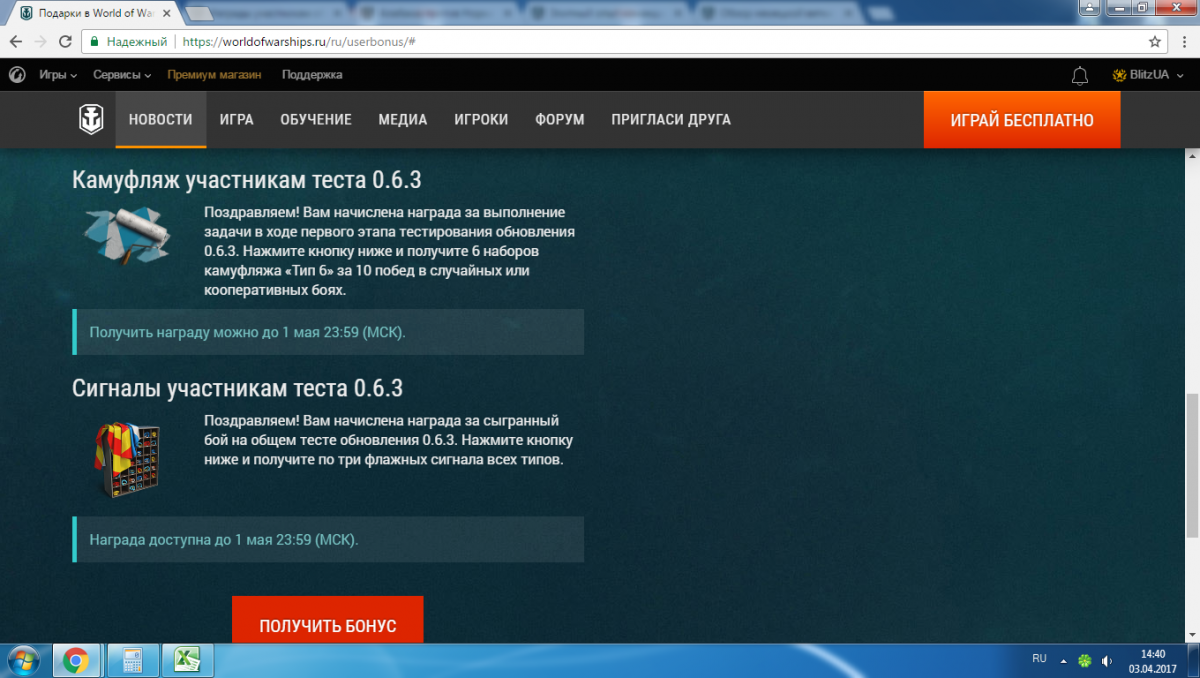1200x678 pixels.
Task: Open the Премиум магазин link
Action: [214, 75]
